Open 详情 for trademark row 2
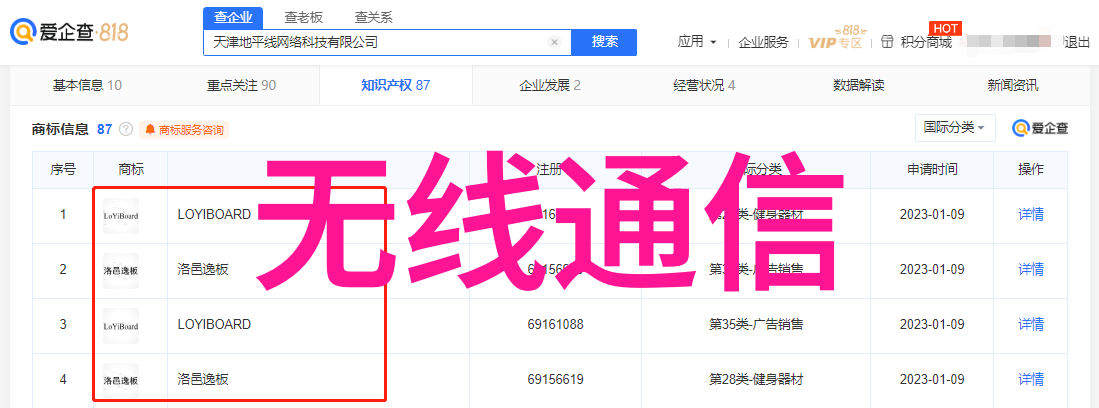This screenshot has width=1099, height=408. pos(1031,269)
